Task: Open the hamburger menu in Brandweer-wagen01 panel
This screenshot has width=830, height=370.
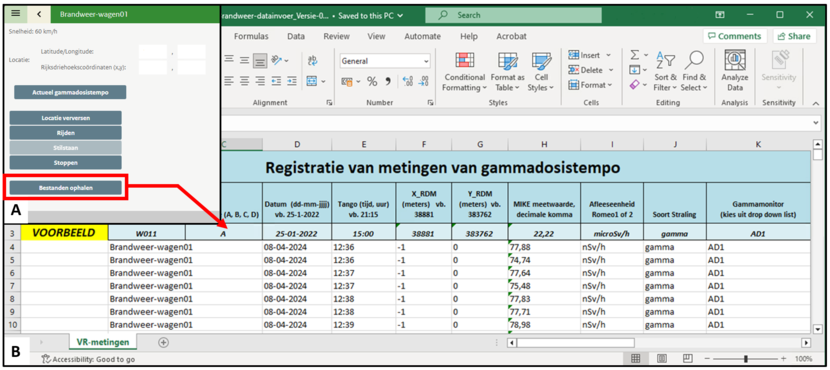Action: point(16,14)
